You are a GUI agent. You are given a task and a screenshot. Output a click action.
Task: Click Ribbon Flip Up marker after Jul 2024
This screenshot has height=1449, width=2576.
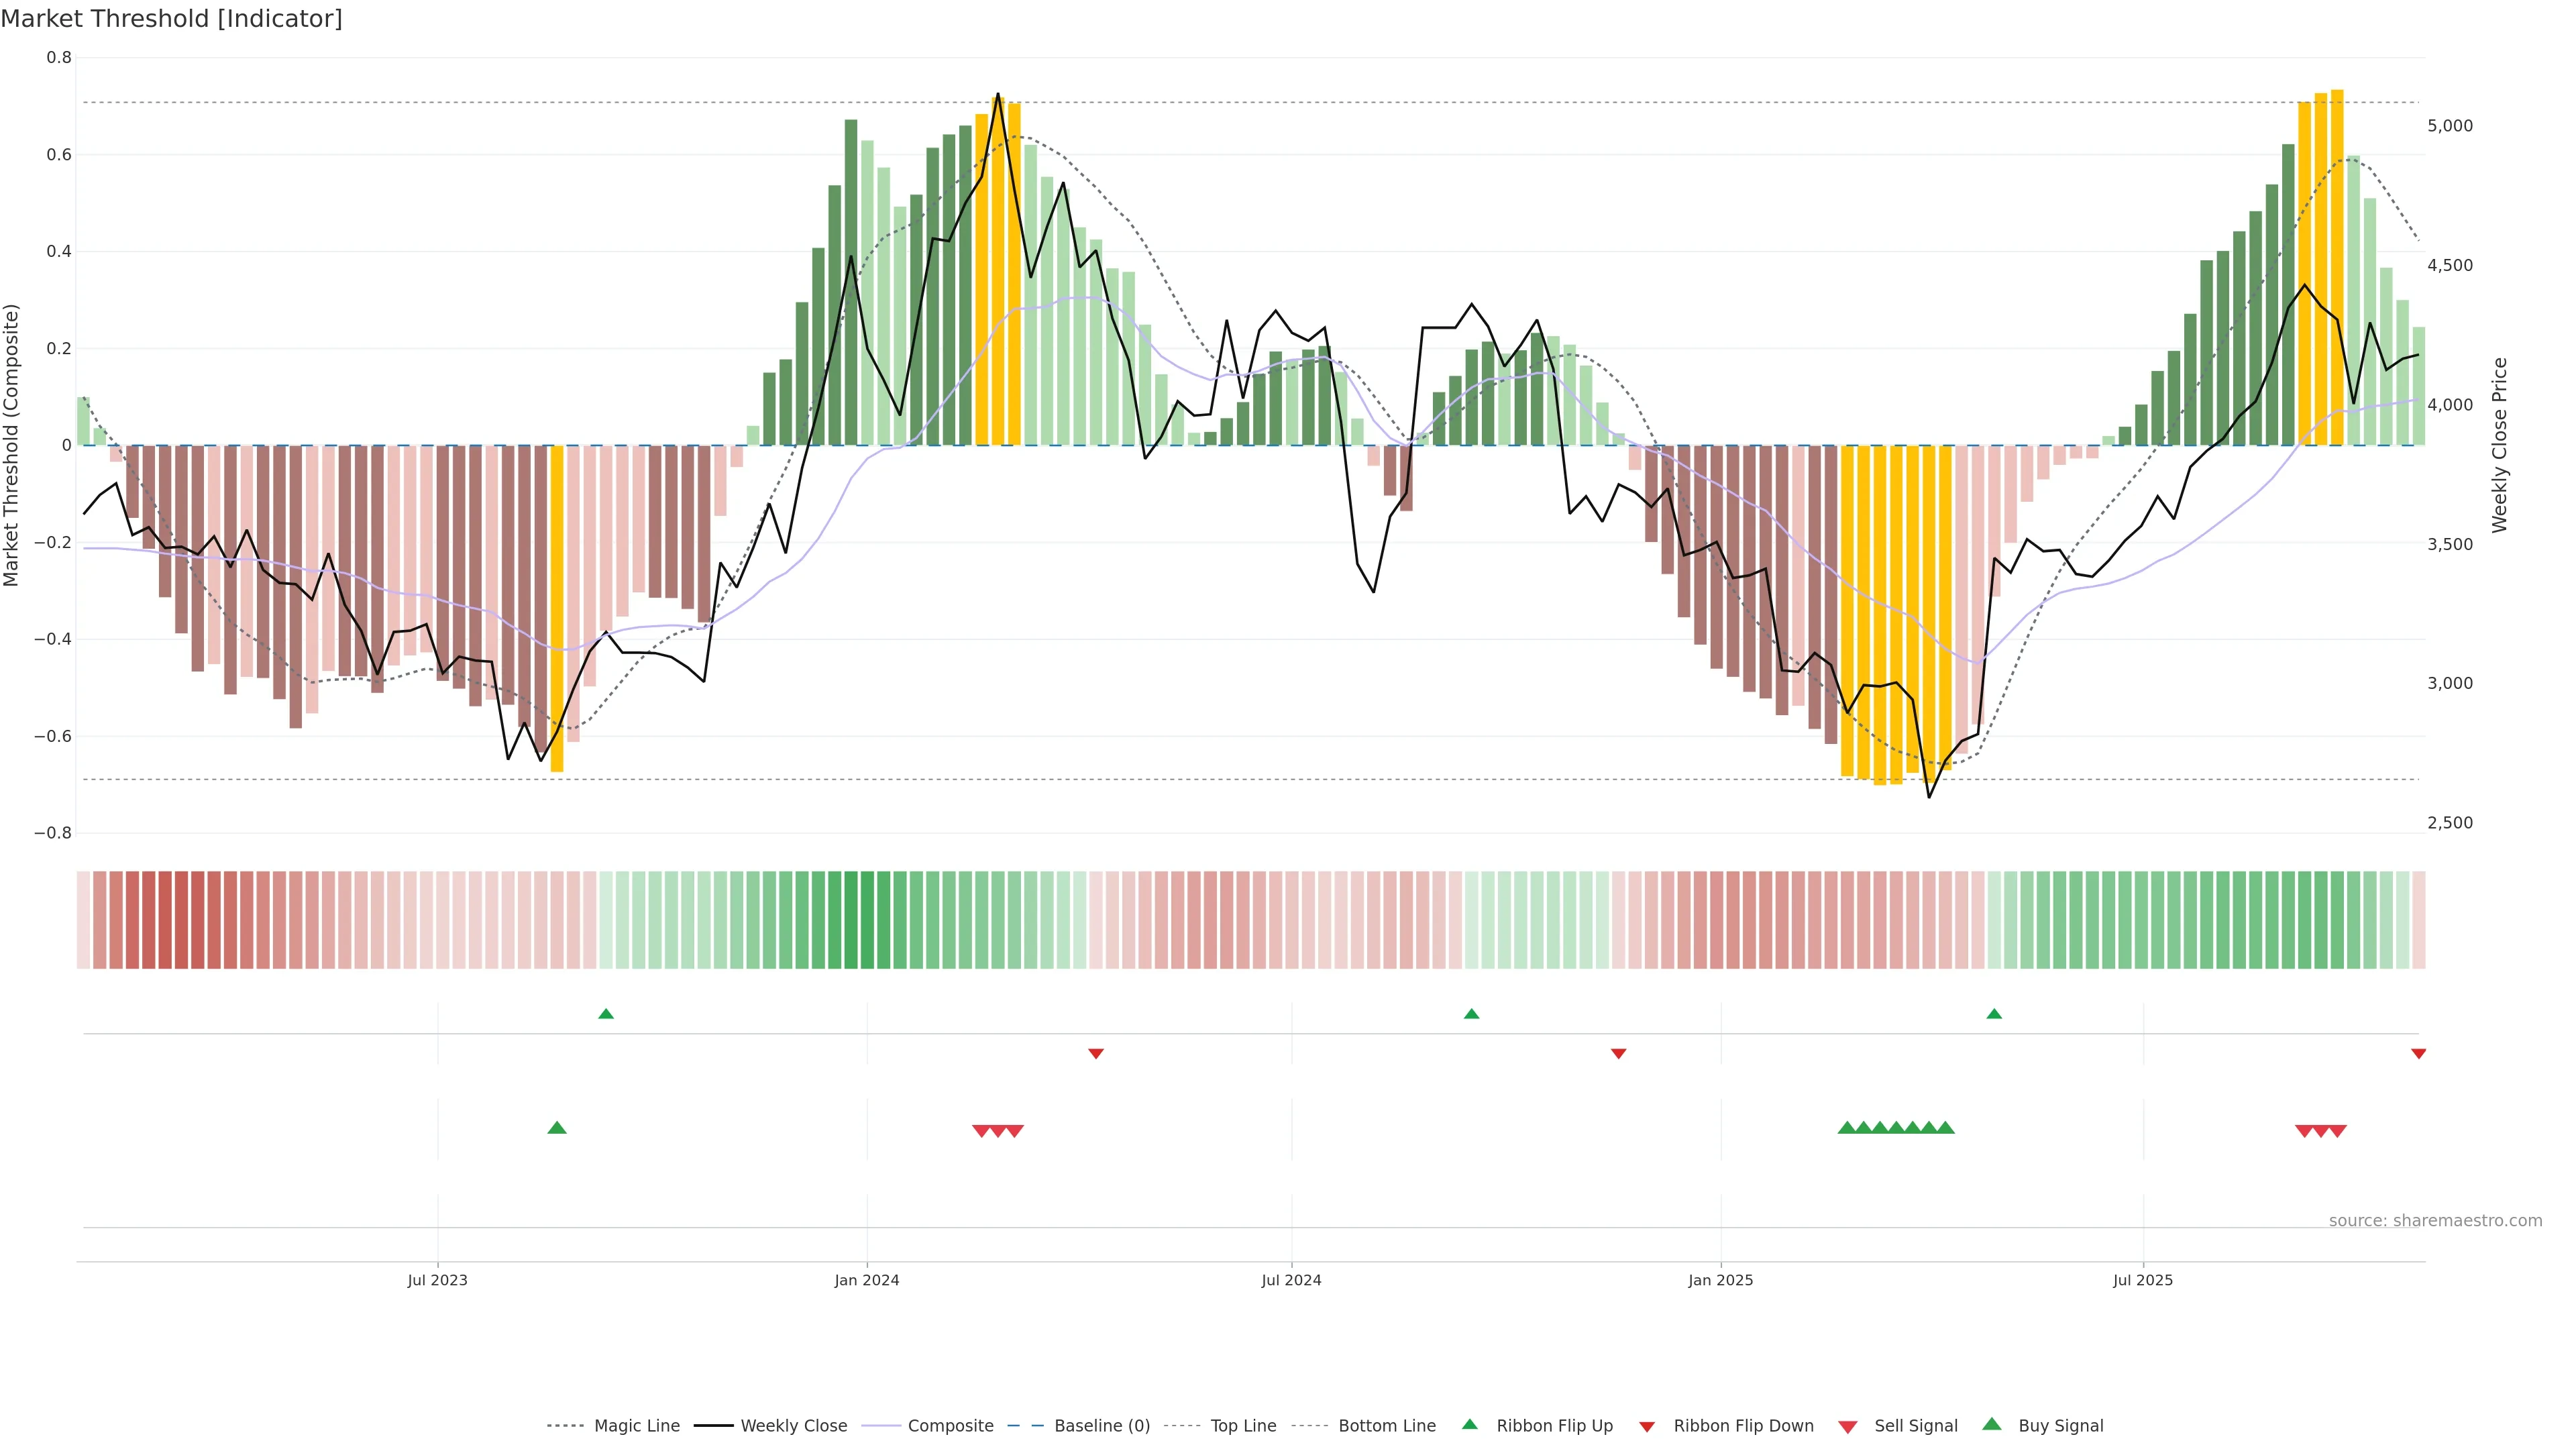click(x=1471, y=1014)
